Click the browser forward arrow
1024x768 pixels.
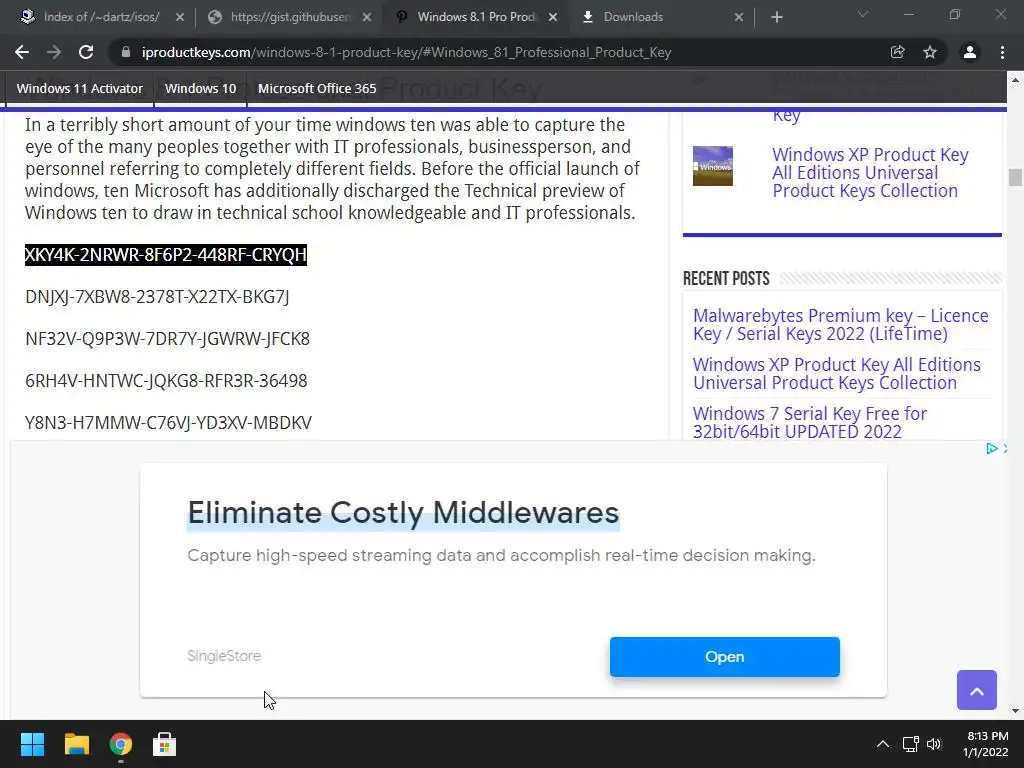54,52
